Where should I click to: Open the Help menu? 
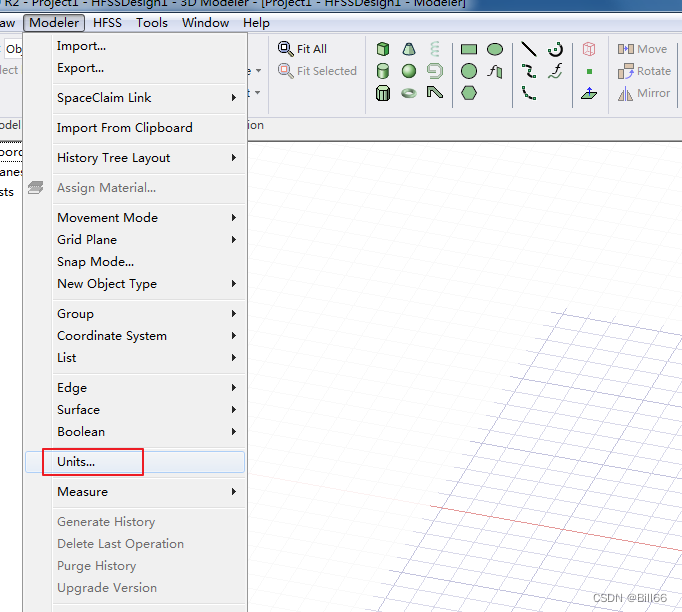tap(256, 23)
